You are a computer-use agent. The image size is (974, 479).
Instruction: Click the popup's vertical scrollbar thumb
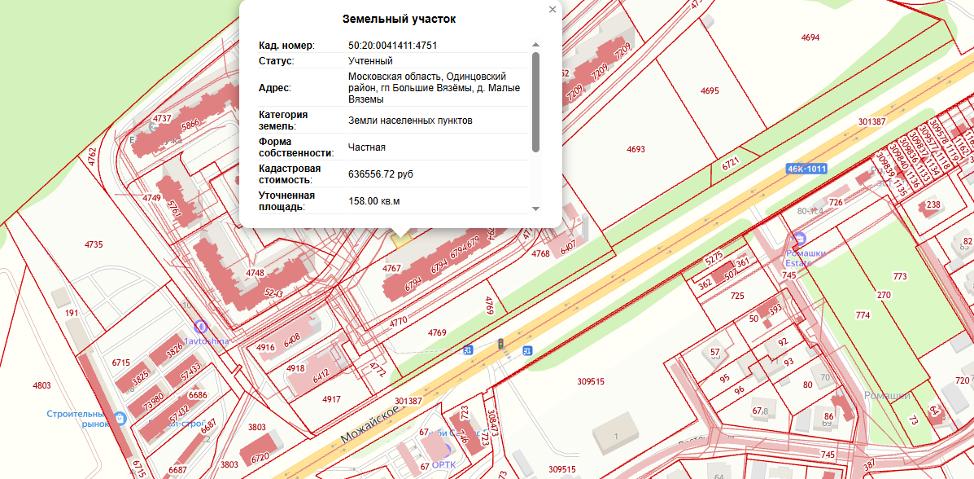pos(535,100)
